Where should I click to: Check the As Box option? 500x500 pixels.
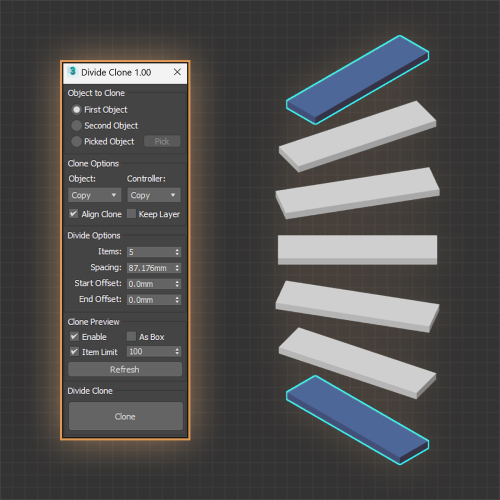click(131, 336)
